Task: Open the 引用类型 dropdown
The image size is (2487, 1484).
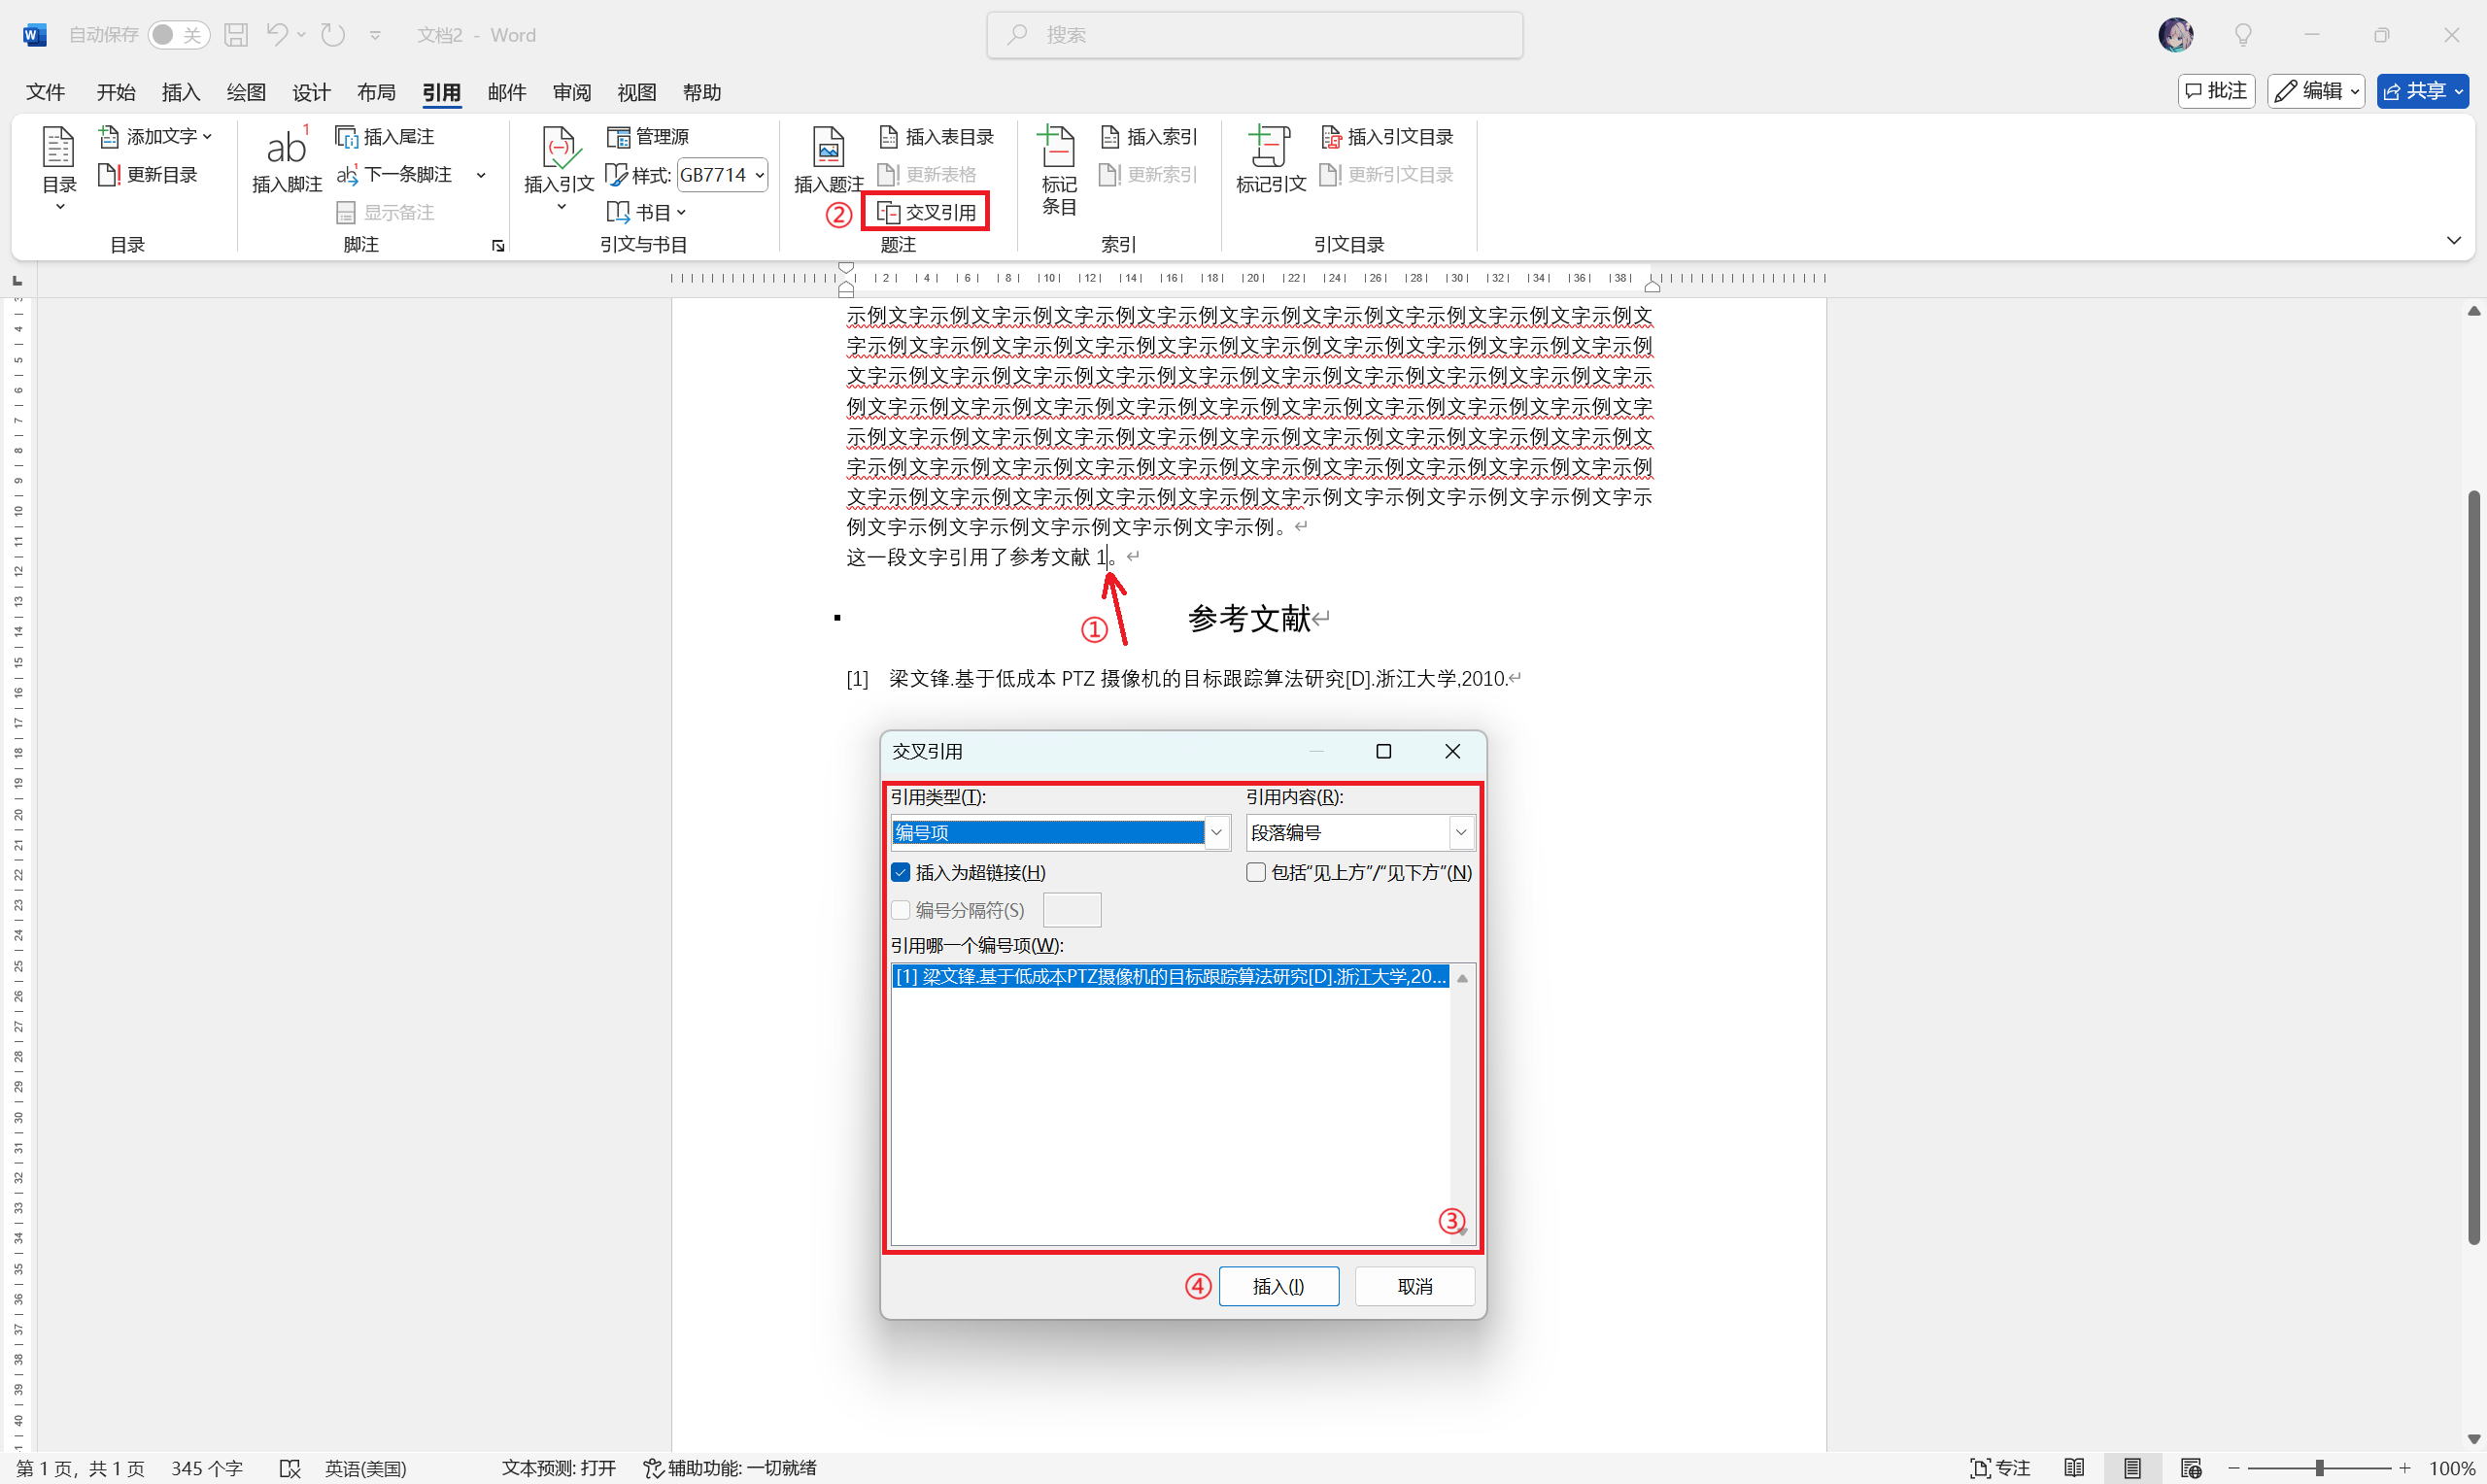Action: 1215,831
